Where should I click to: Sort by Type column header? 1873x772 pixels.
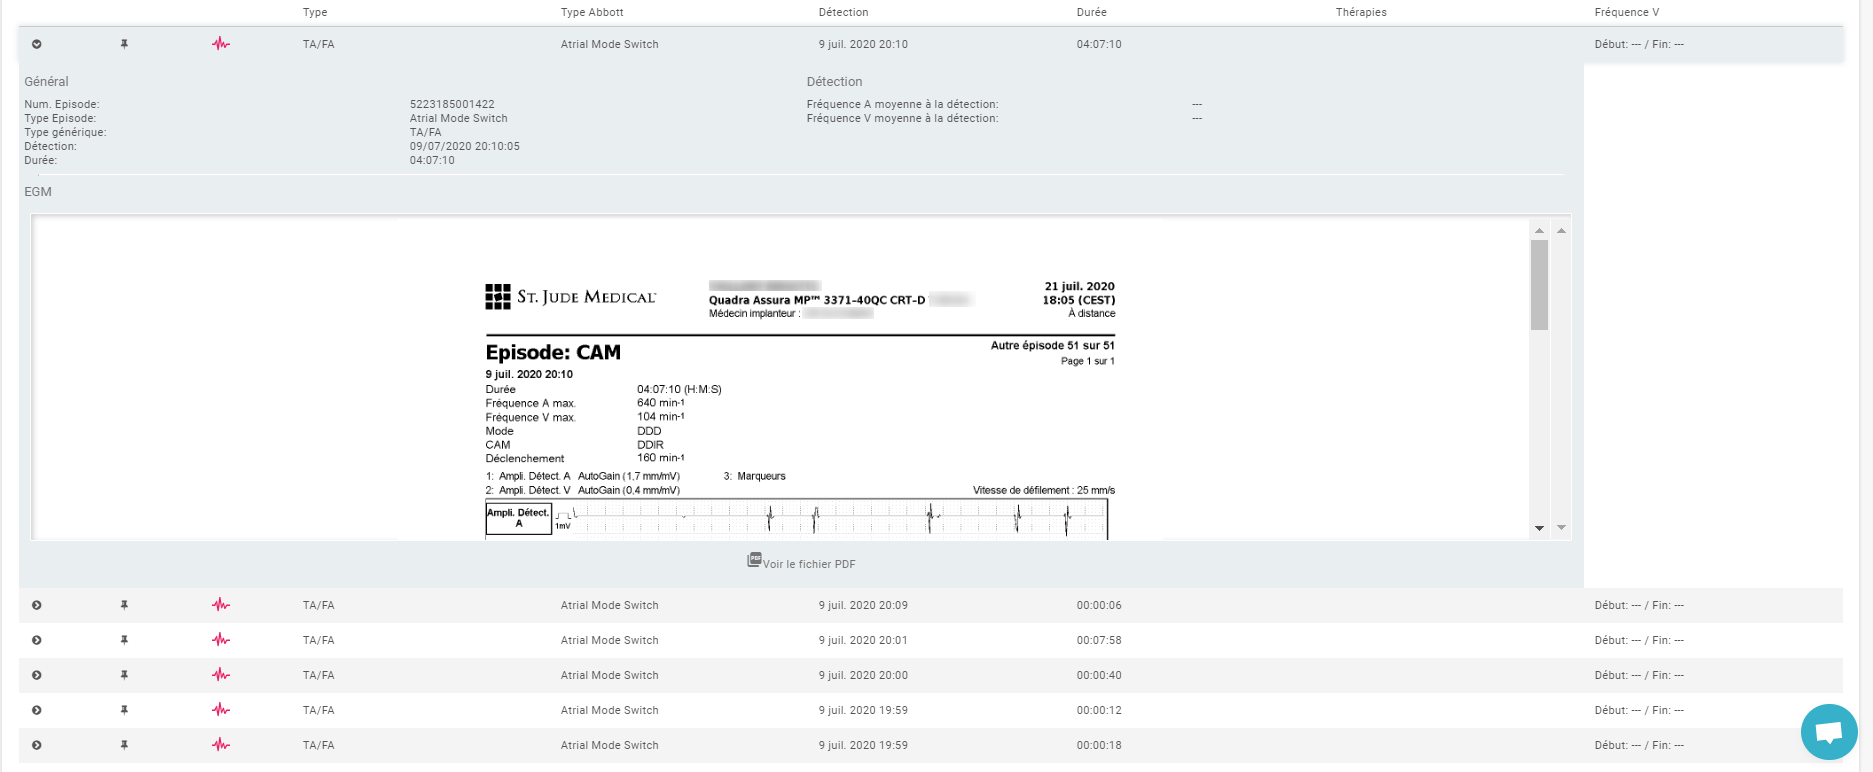[x=315, y=12]
